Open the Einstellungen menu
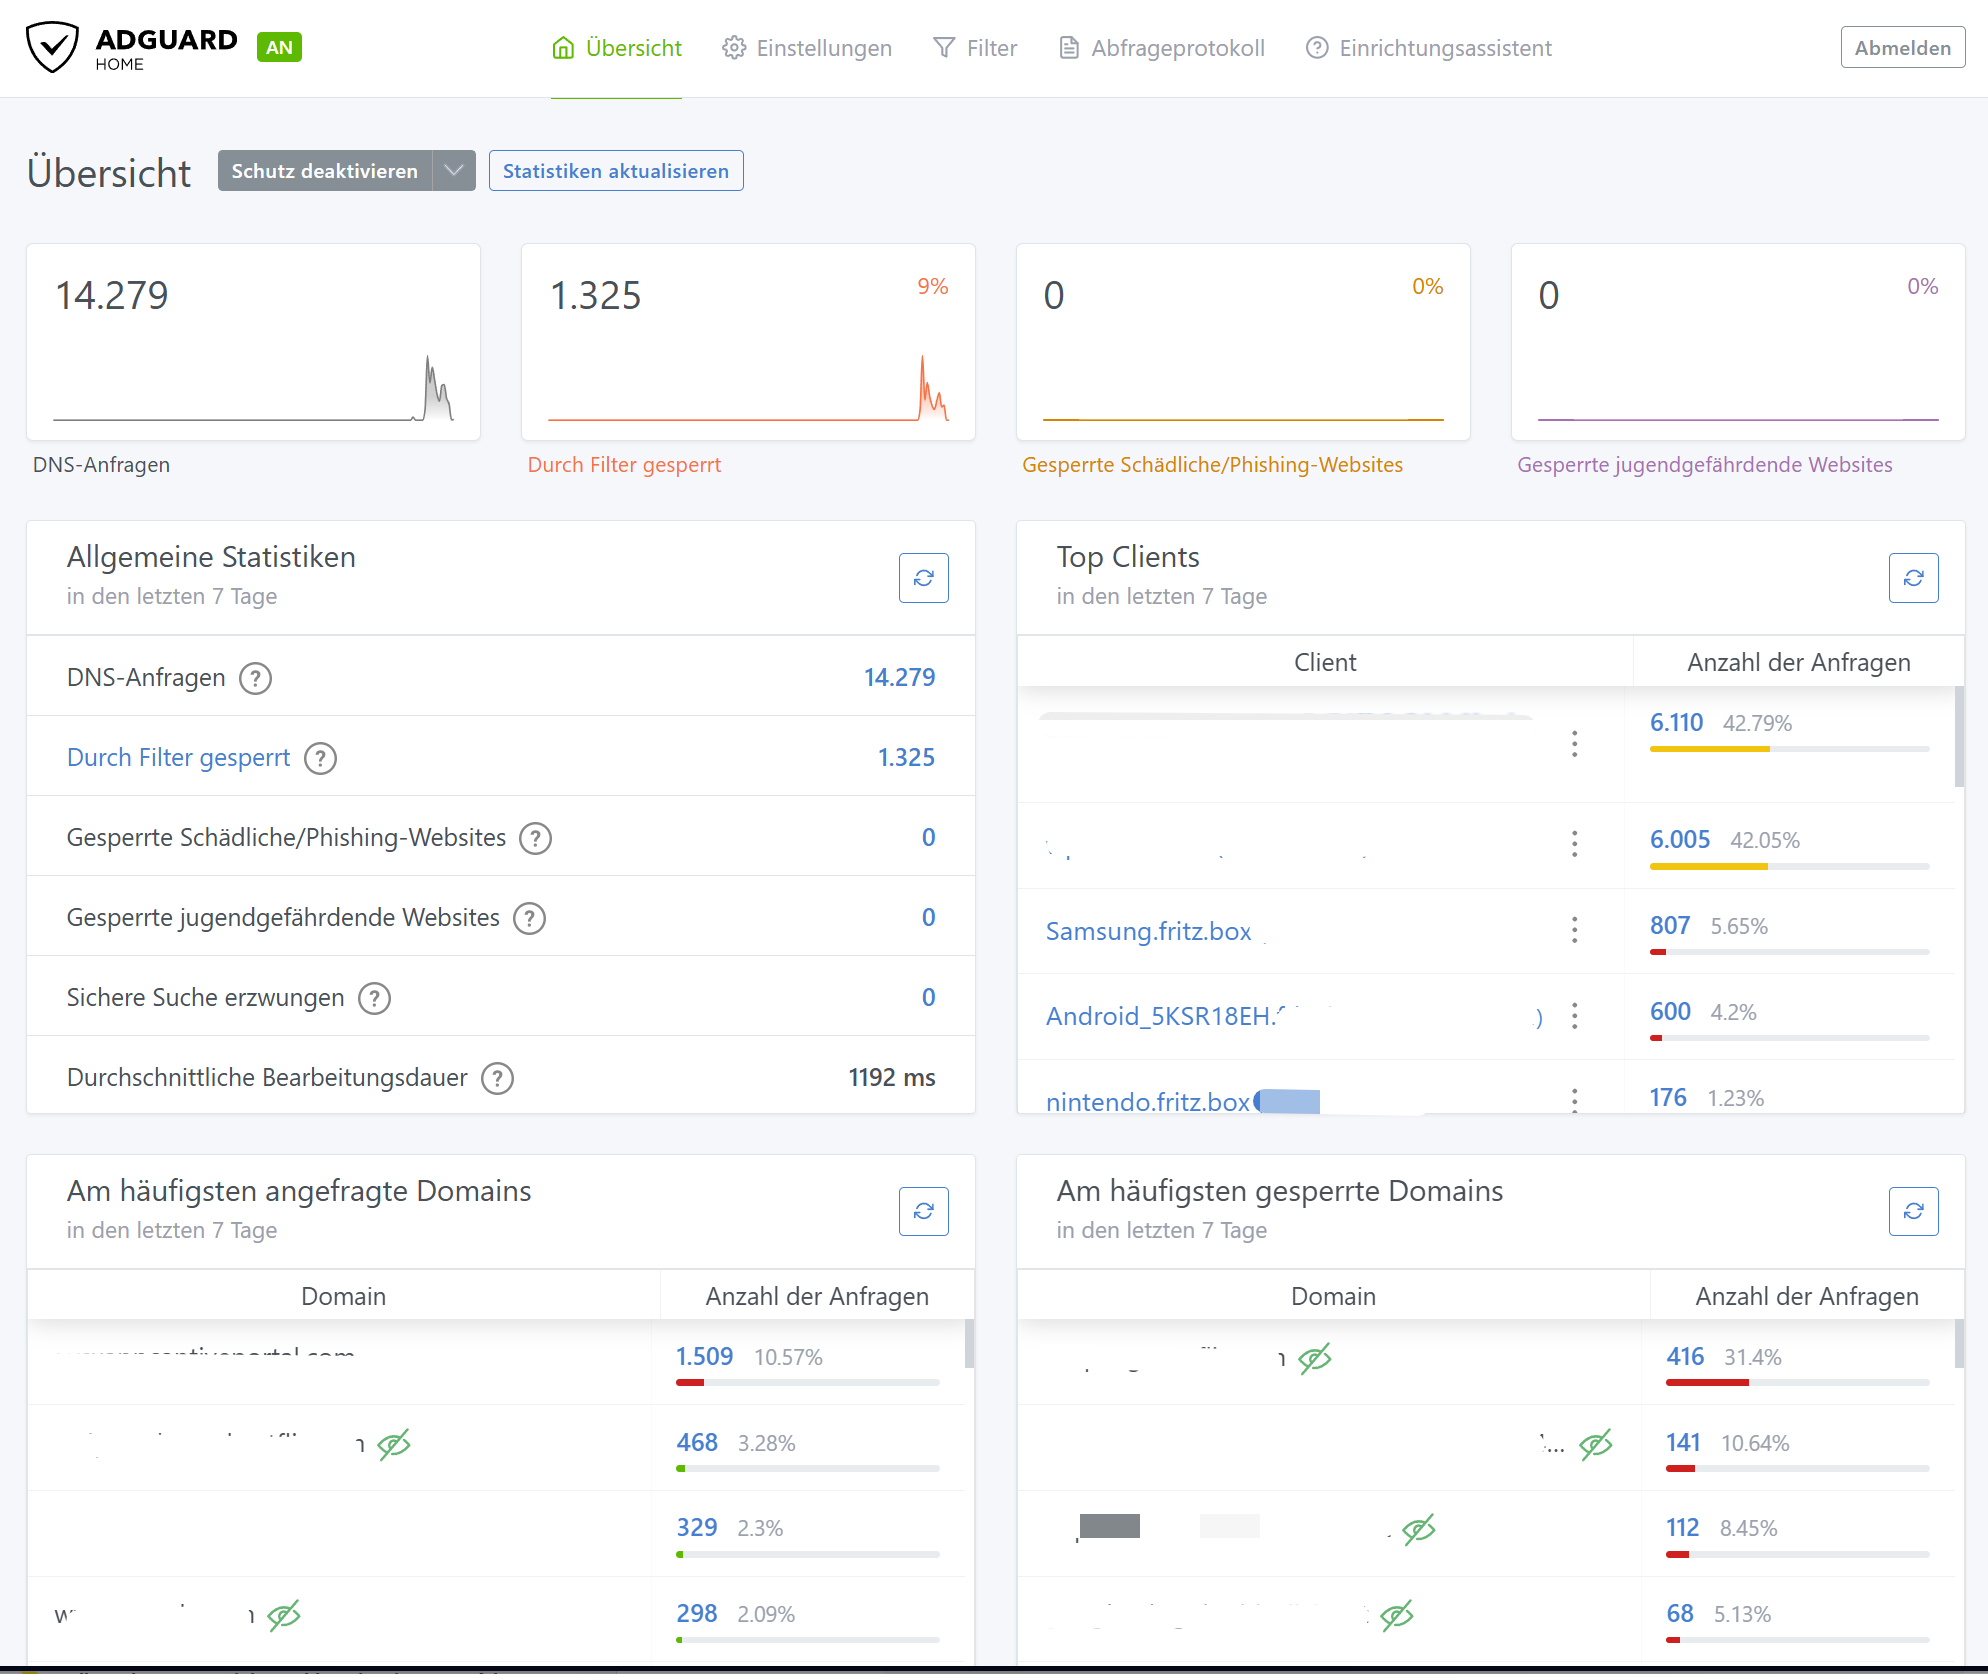Image resolution: width=1988 pixels, height=1674 pixels. click(807, 48)
